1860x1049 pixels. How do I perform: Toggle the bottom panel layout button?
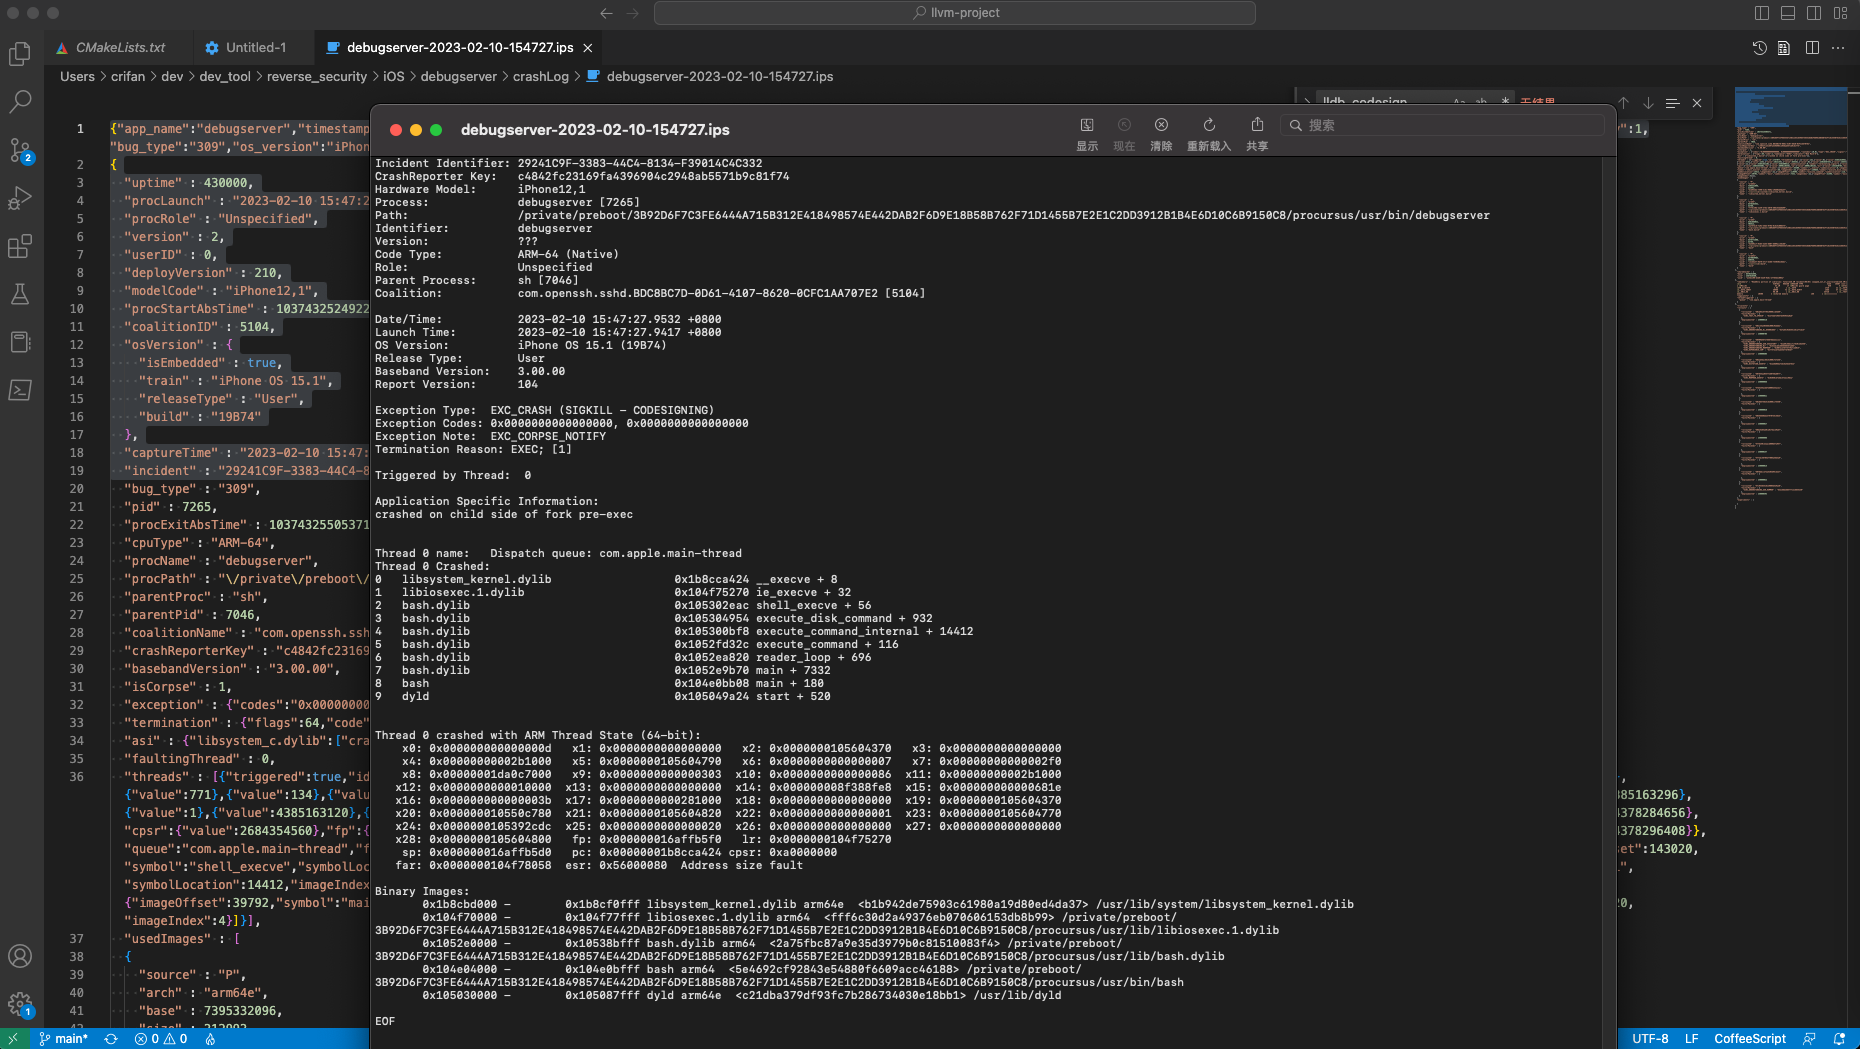pos(1788,13)
